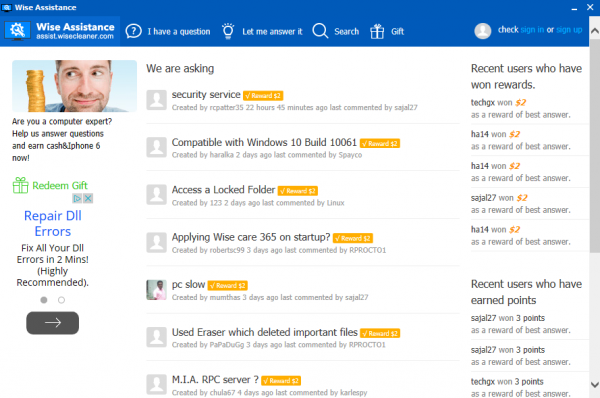
Task: Open the 'security service' question
Action: pyautogui.click(x=206, y=94)
